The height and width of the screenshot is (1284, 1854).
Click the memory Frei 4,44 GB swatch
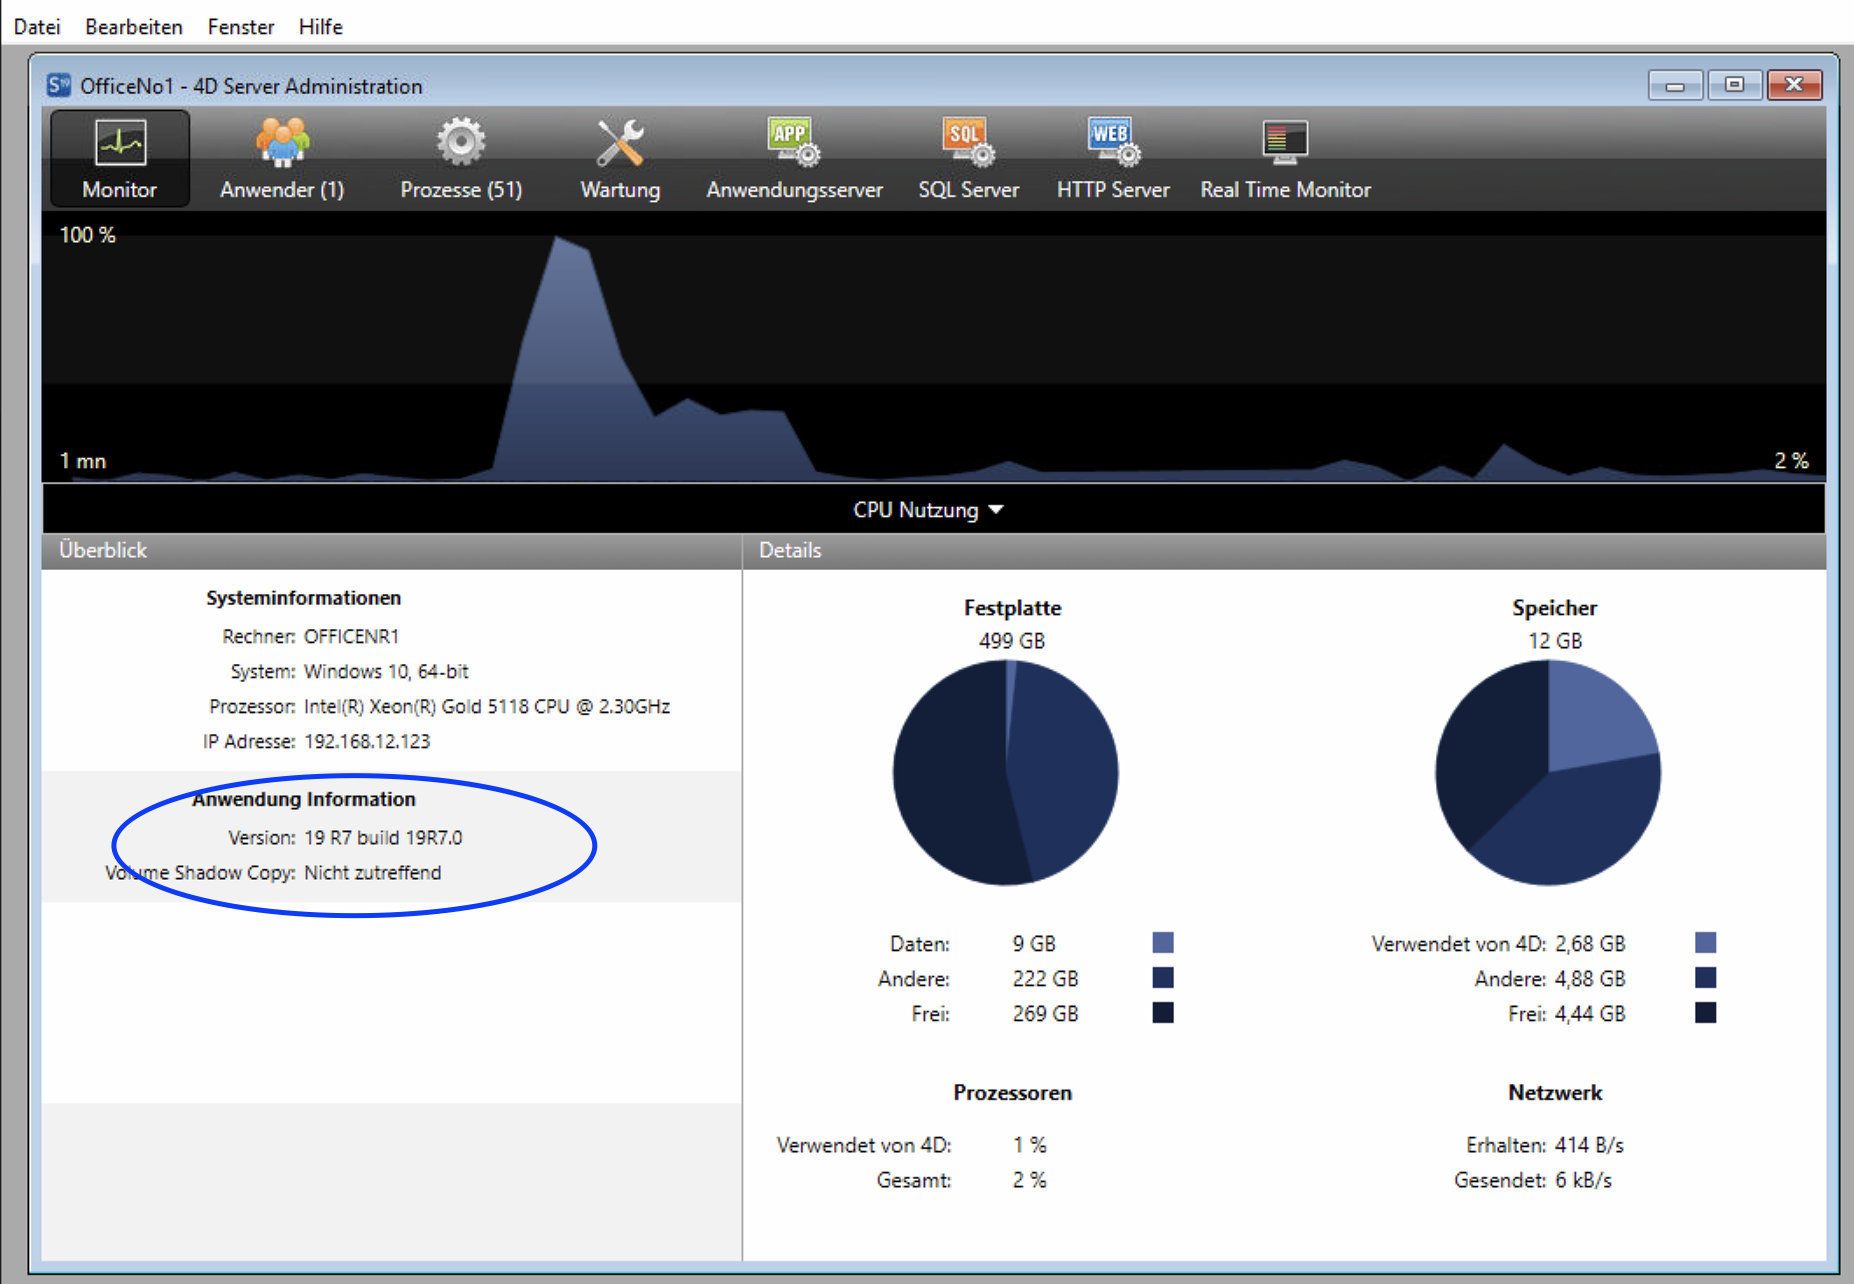pyautogui.click(x=1706, y=1012)
